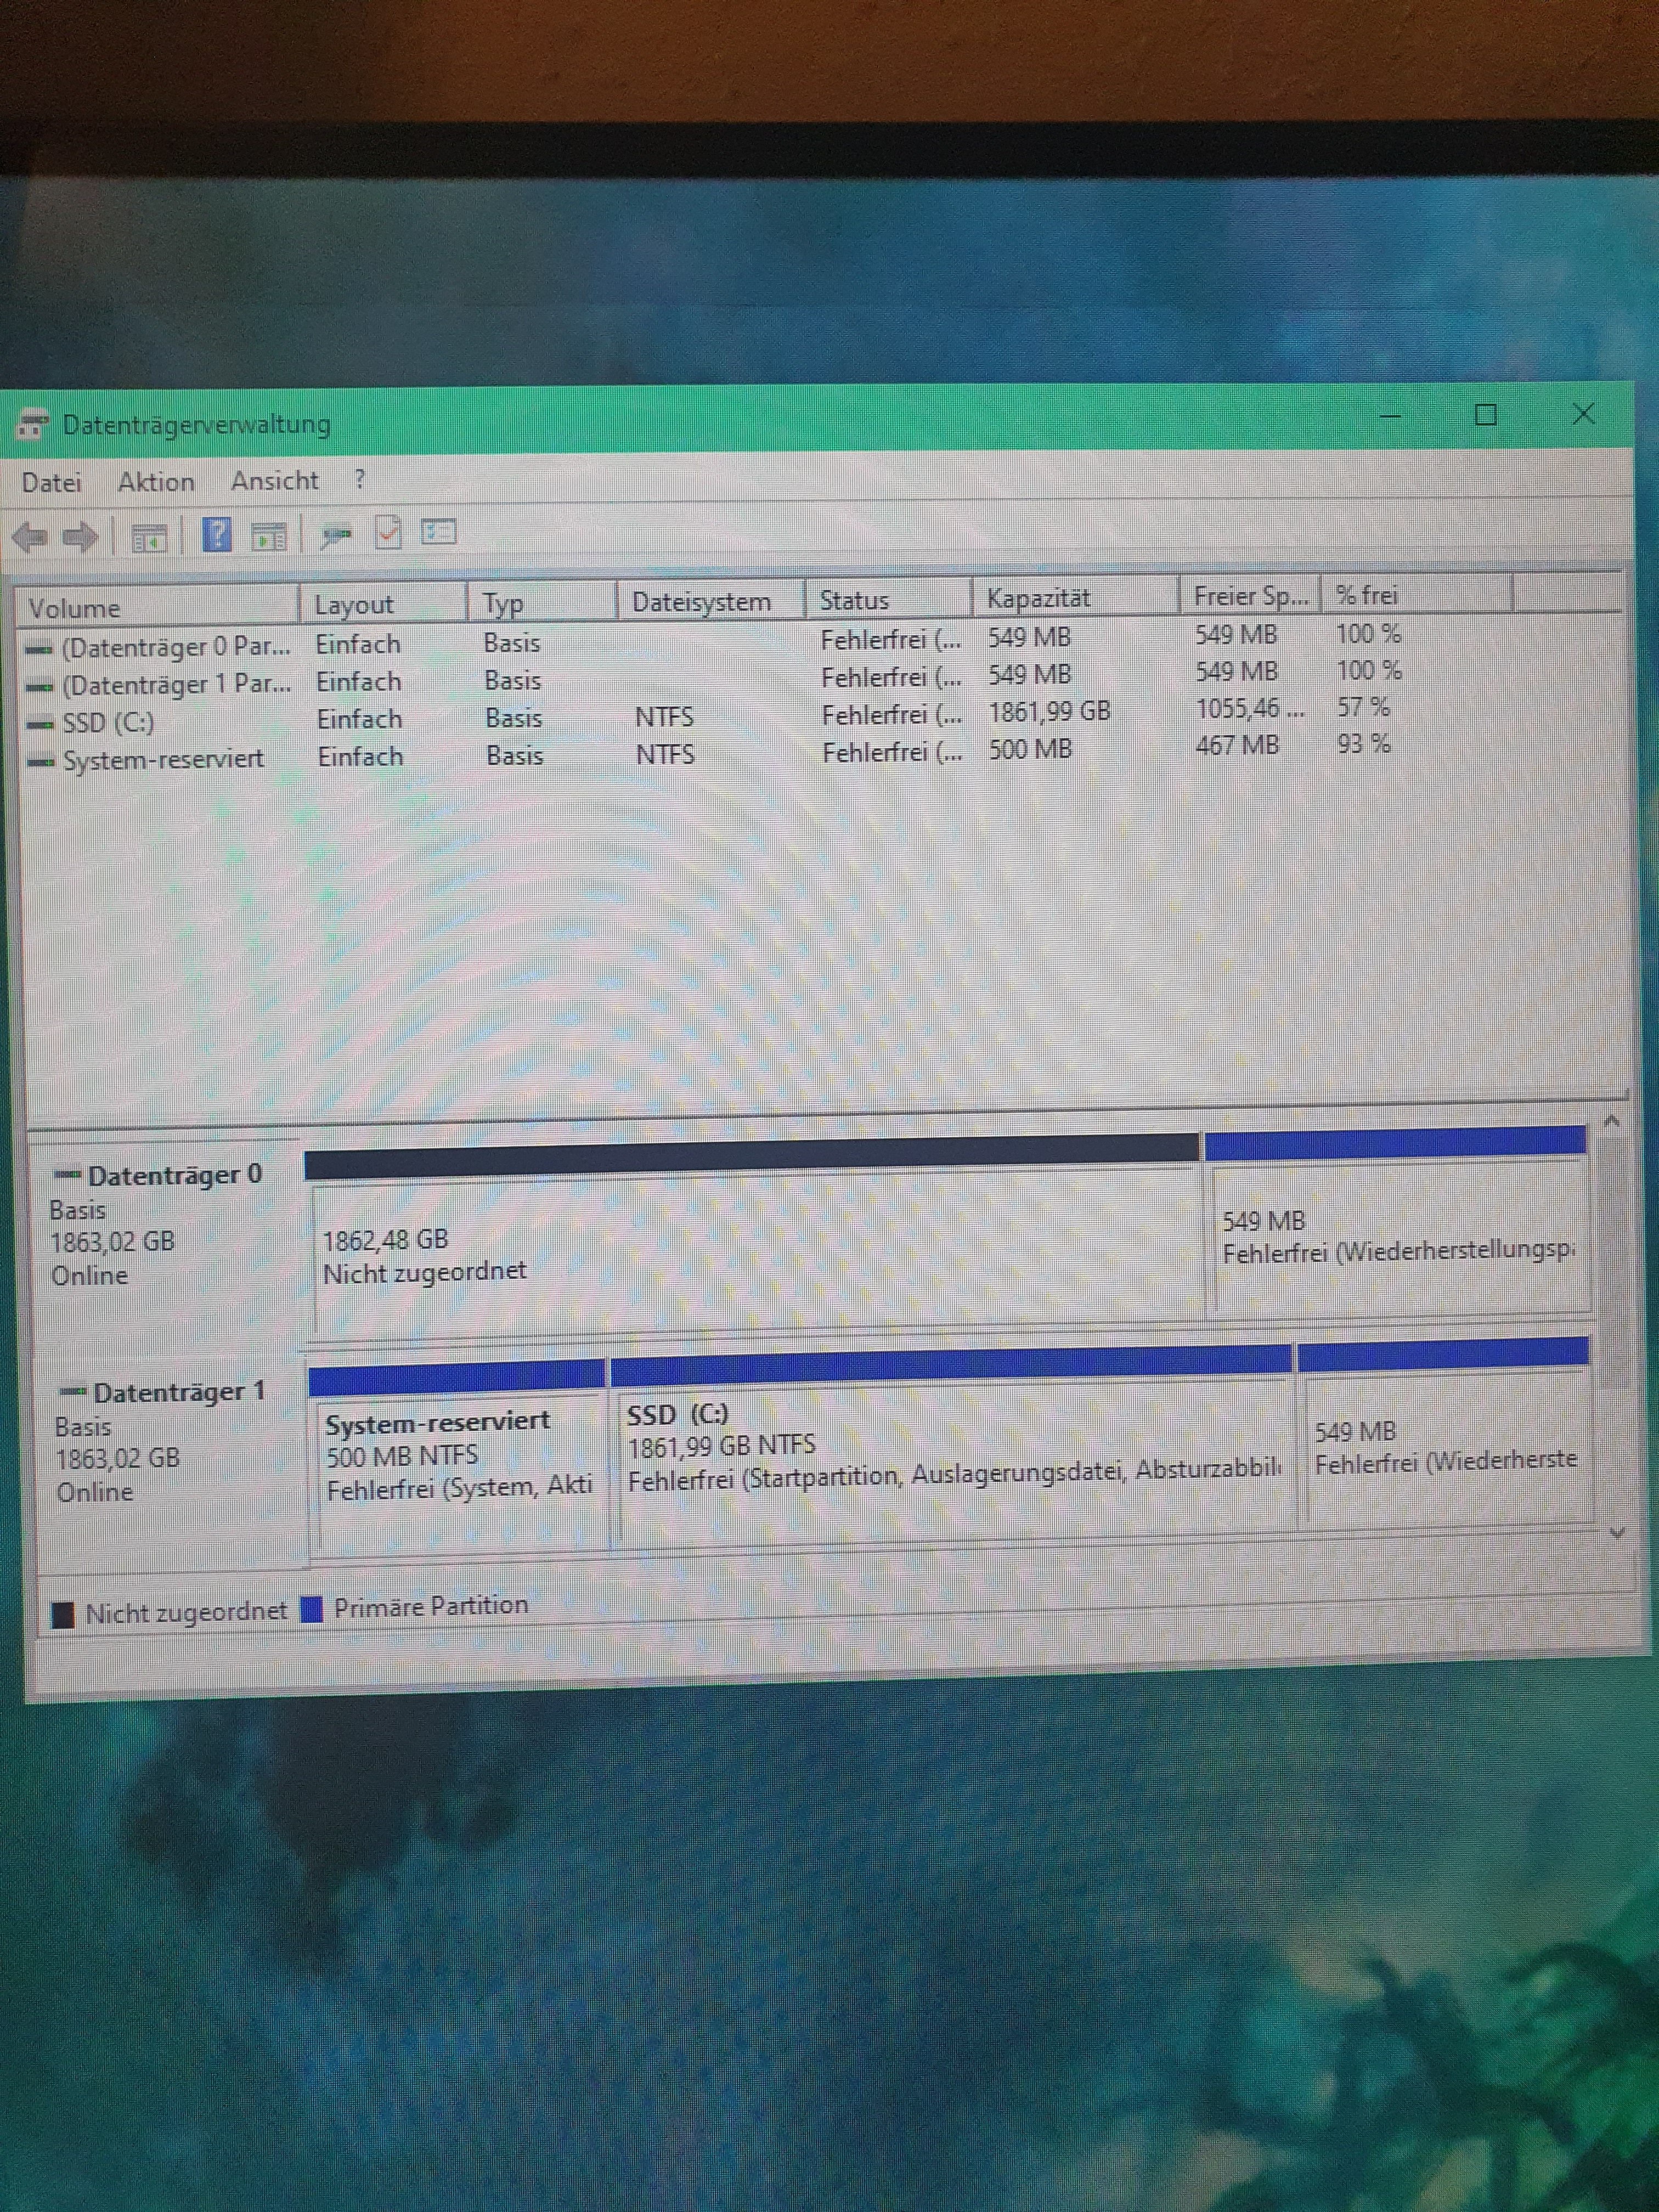Image resolution: width=1659 pixels, height=2212 pixels.
Task: Click the properties checkmark document icon
Action: click(x=388, y=533)
